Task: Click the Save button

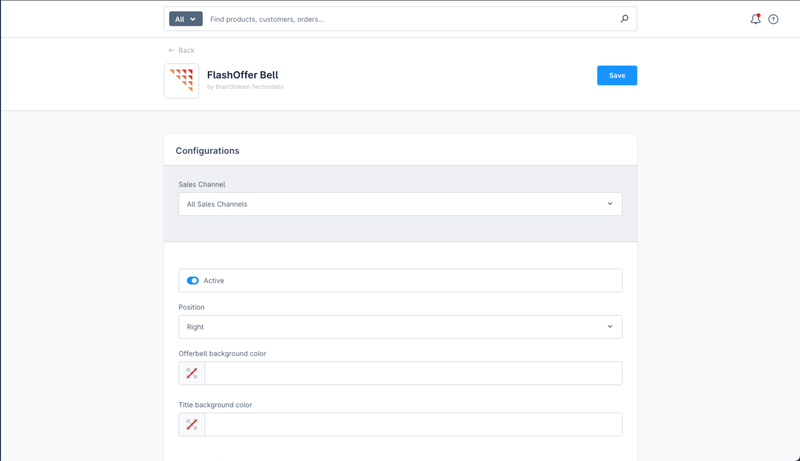Action: pos(617,76)
